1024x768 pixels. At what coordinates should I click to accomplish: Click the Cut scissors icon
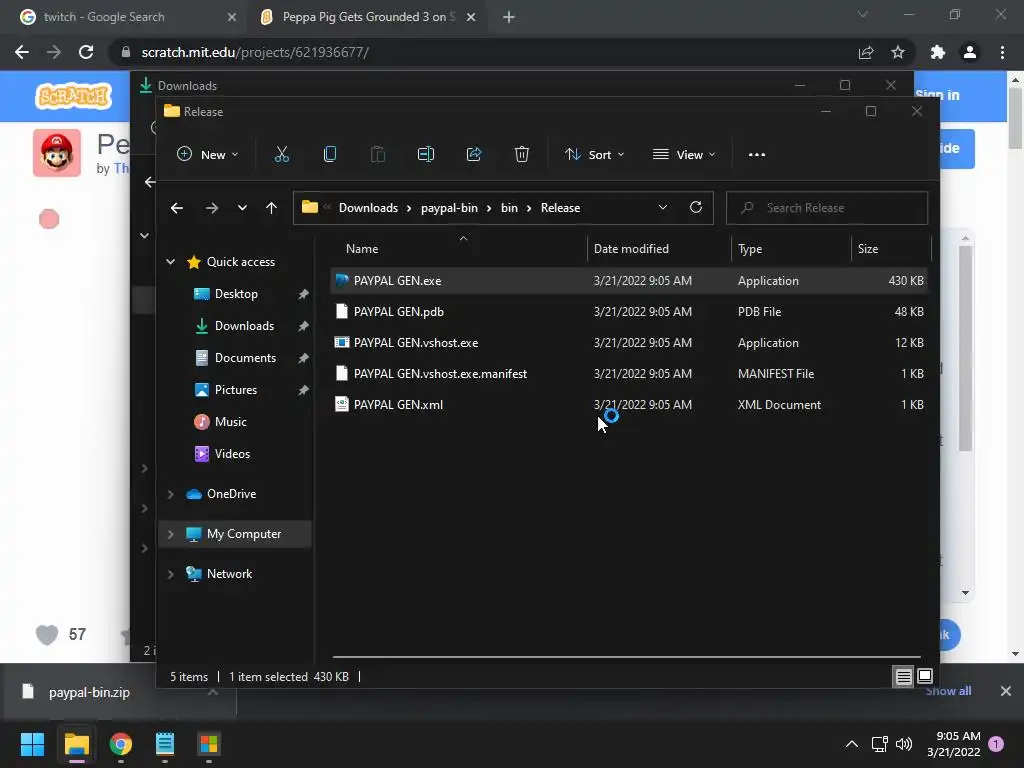pyautogui.click(x=281, y=154)
